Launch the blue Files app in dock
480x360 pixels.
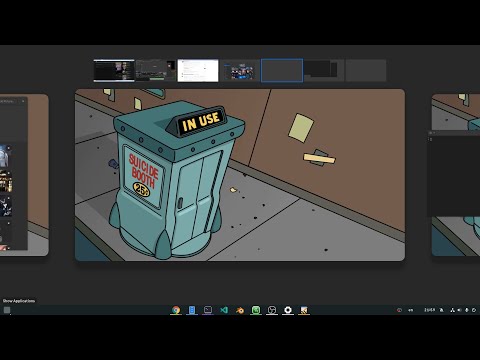192,310
